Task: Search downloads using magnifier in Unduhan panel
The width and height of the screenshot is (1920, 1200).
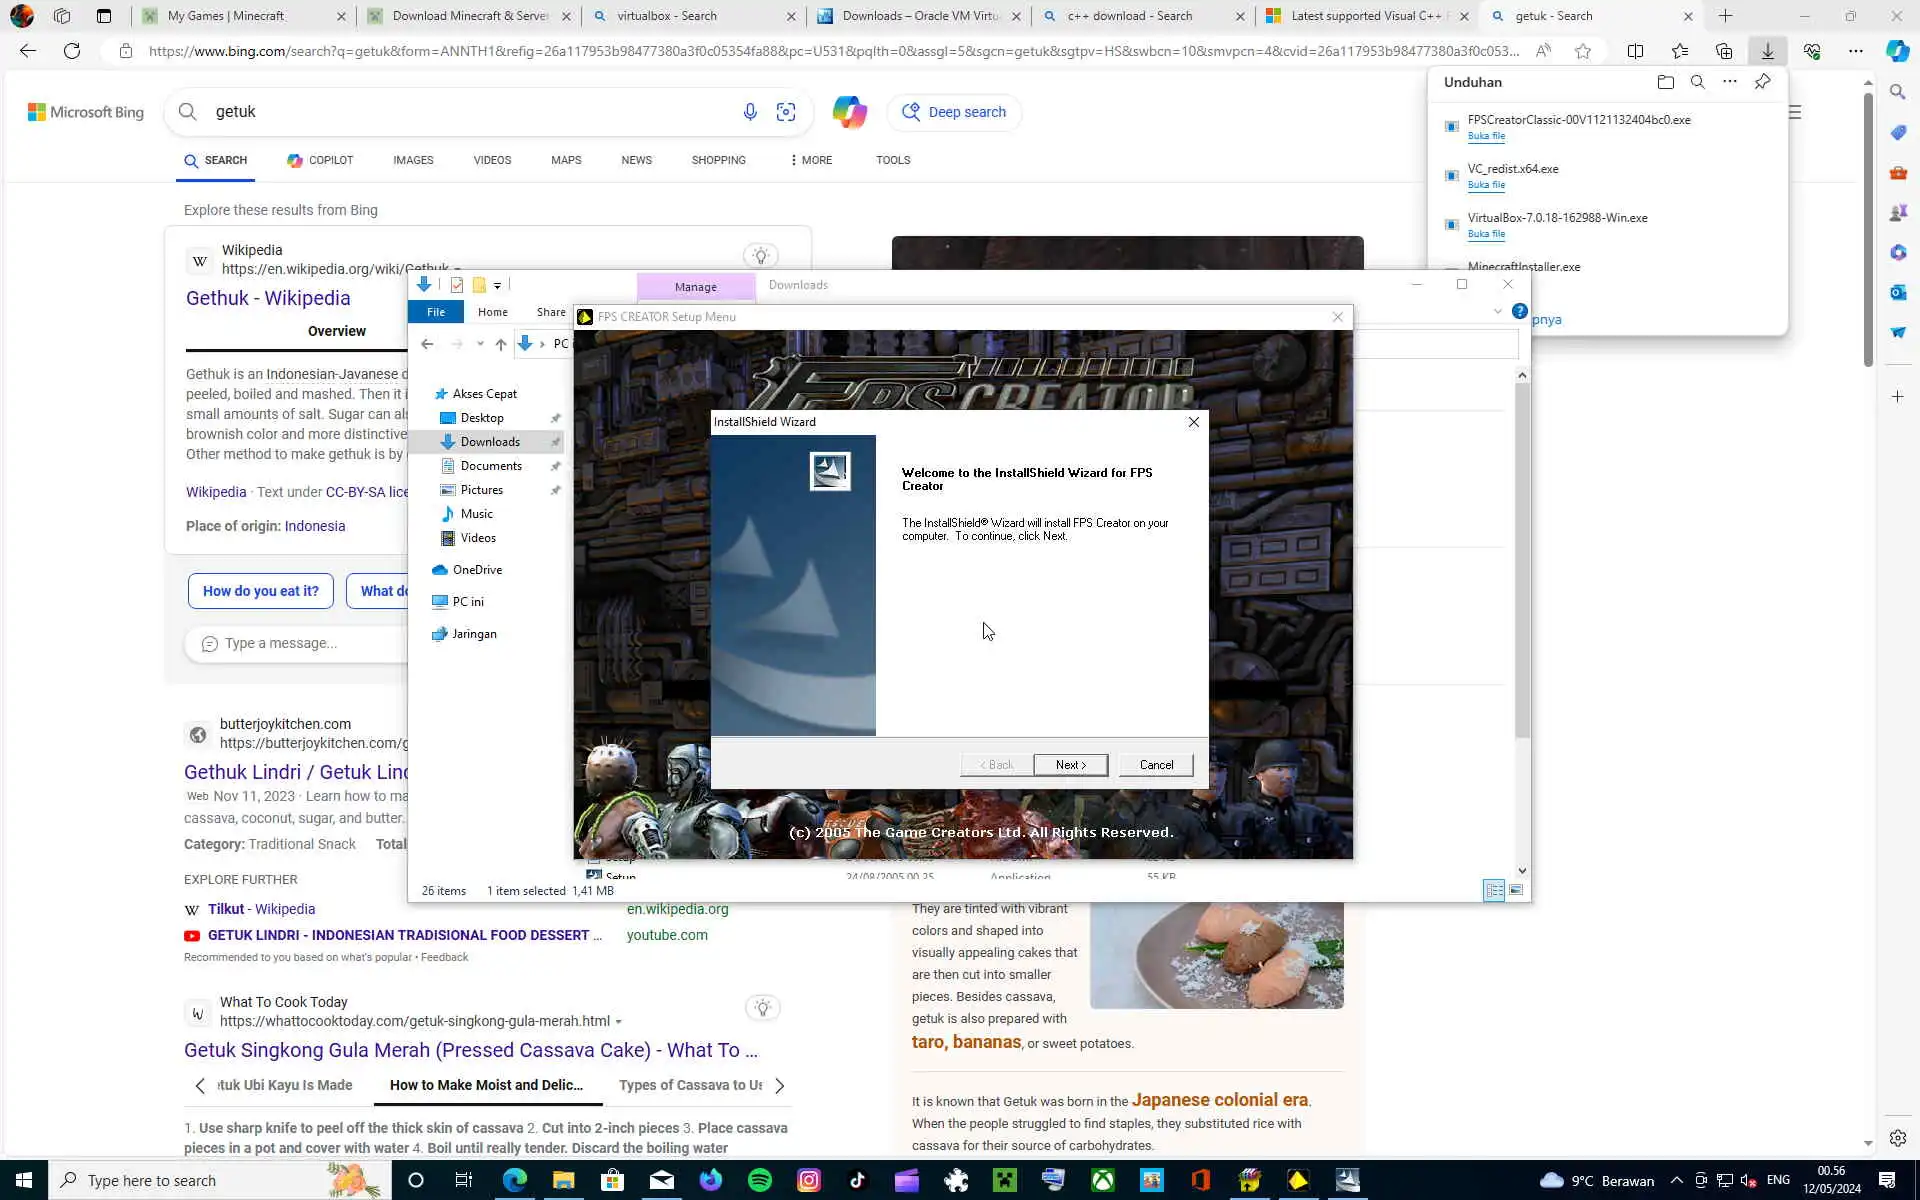Action: [1697, 83]
